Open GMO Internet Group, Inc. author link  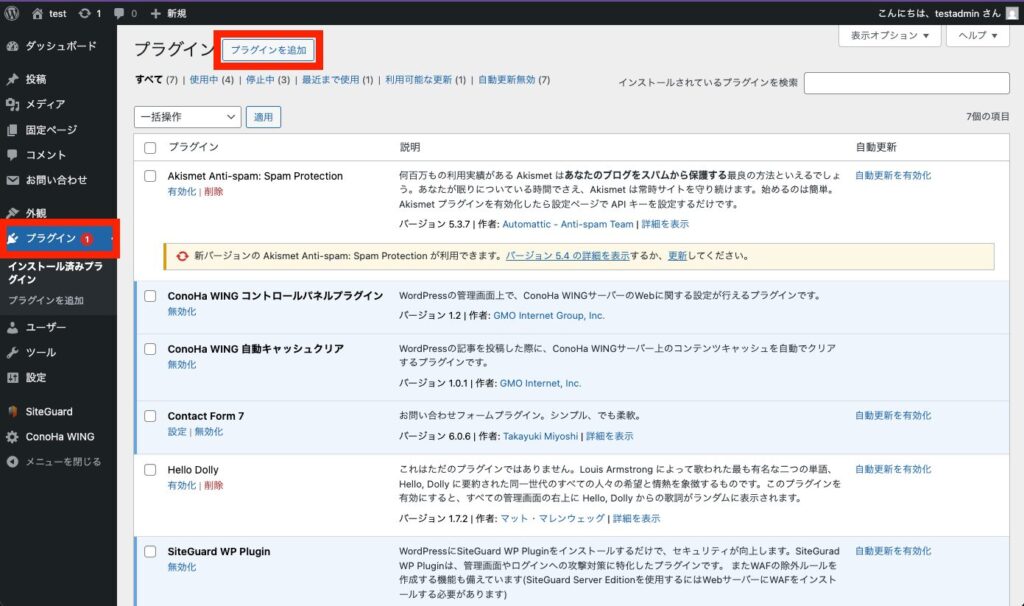pos(549,315)
